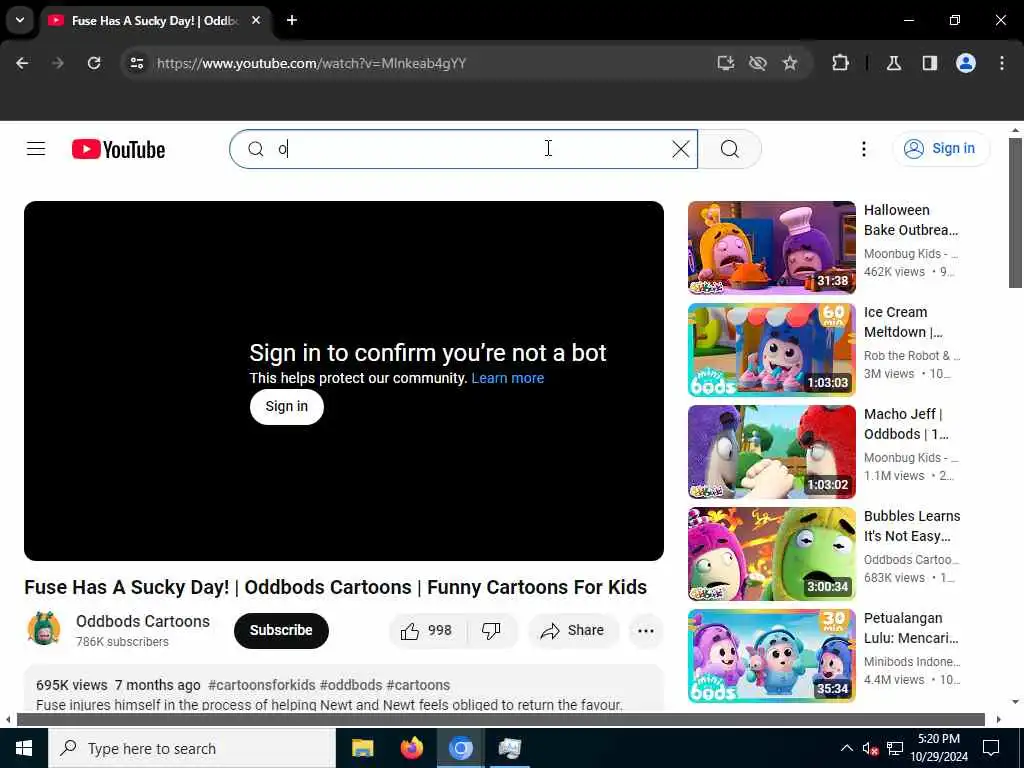This screenshot has height=768, width=1024.
Task: Reload the YouTube page
Action: [x=94, y=63]
